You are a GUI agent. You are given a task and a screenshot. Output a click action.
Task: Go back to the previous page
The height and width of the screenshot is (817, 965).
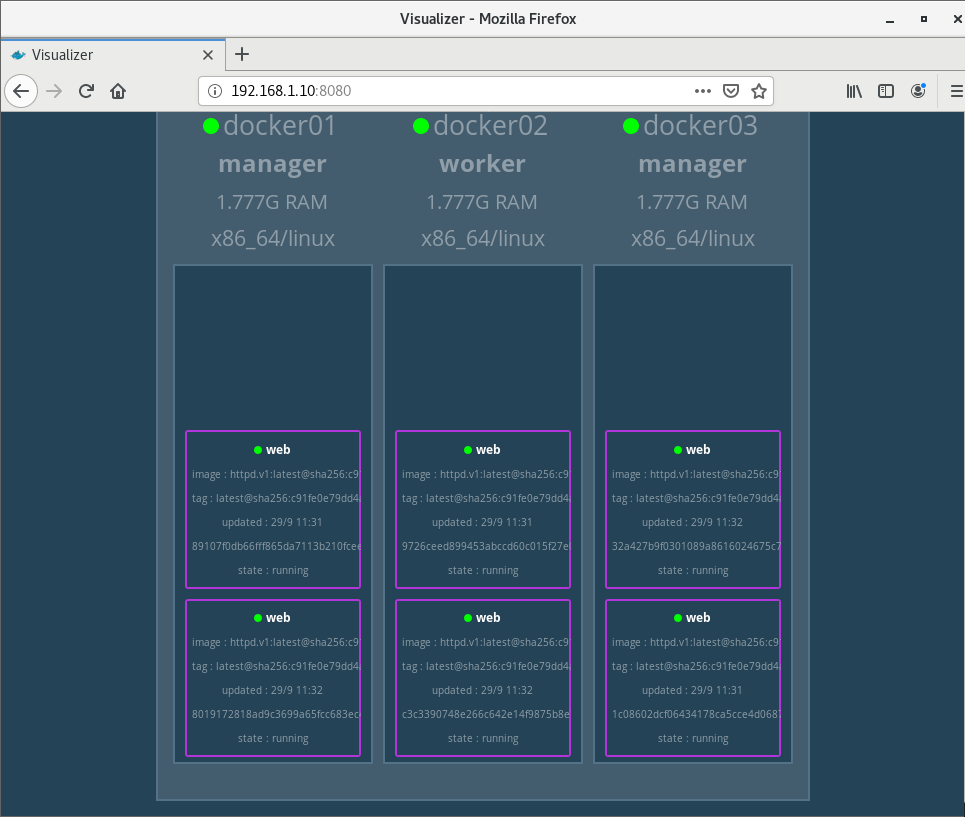pyautogui.click(x=21, y=91)
